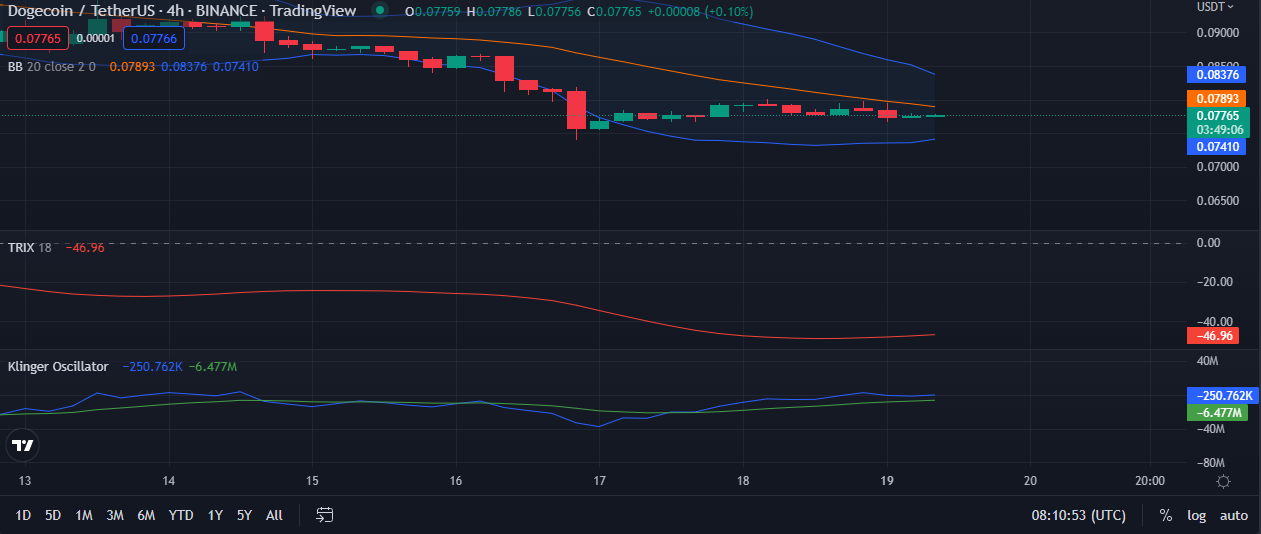Select the 5Y time range
The height and width of the screenshot is (534, 1261).
[x=244, y=515]
